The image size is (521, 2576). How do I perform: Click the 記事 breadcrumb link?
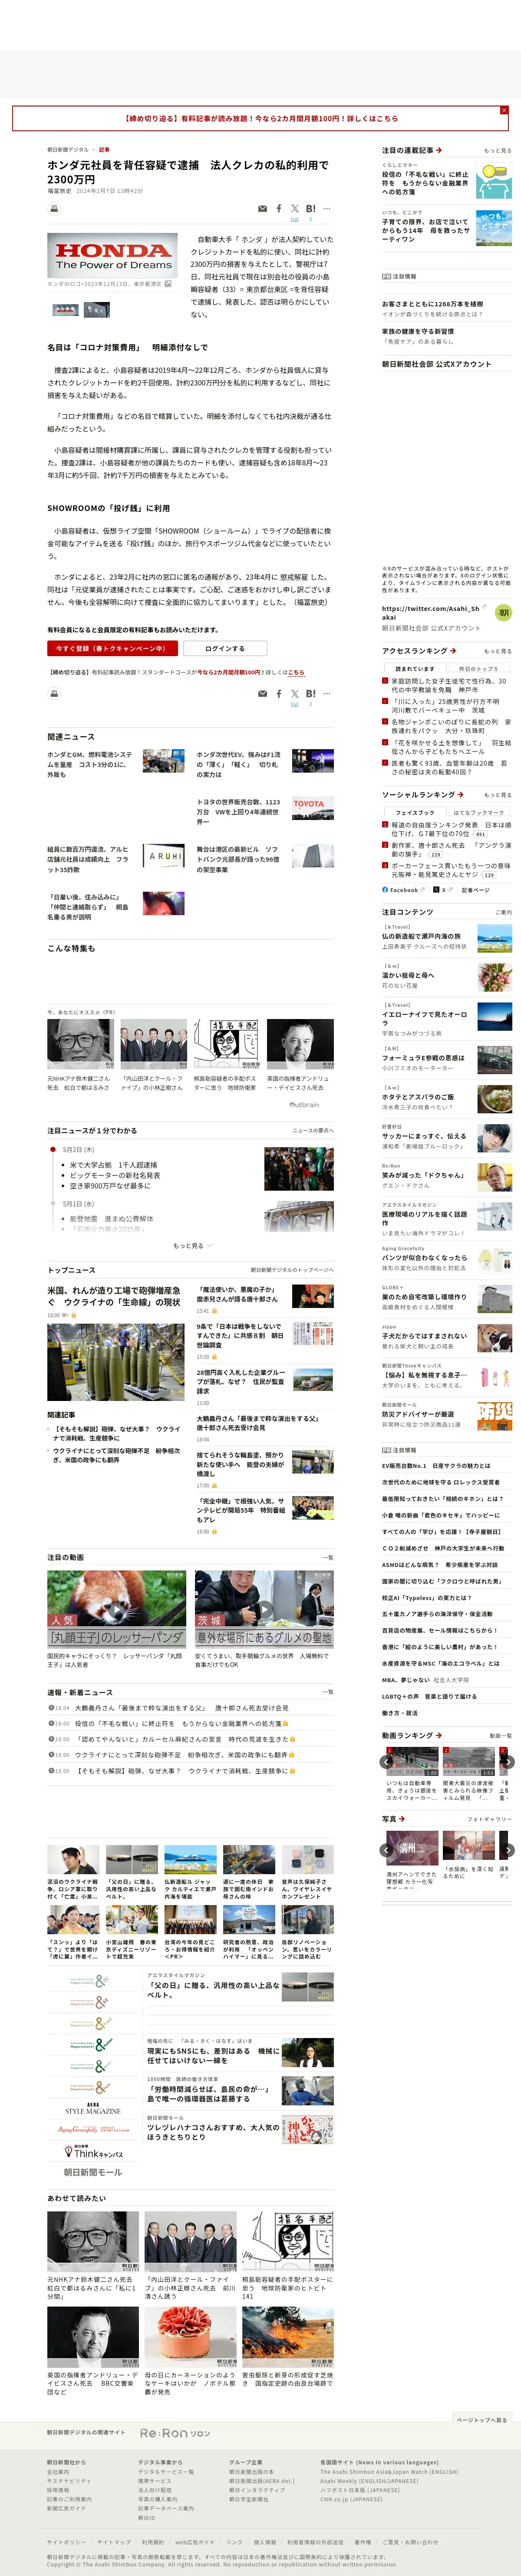104,149
